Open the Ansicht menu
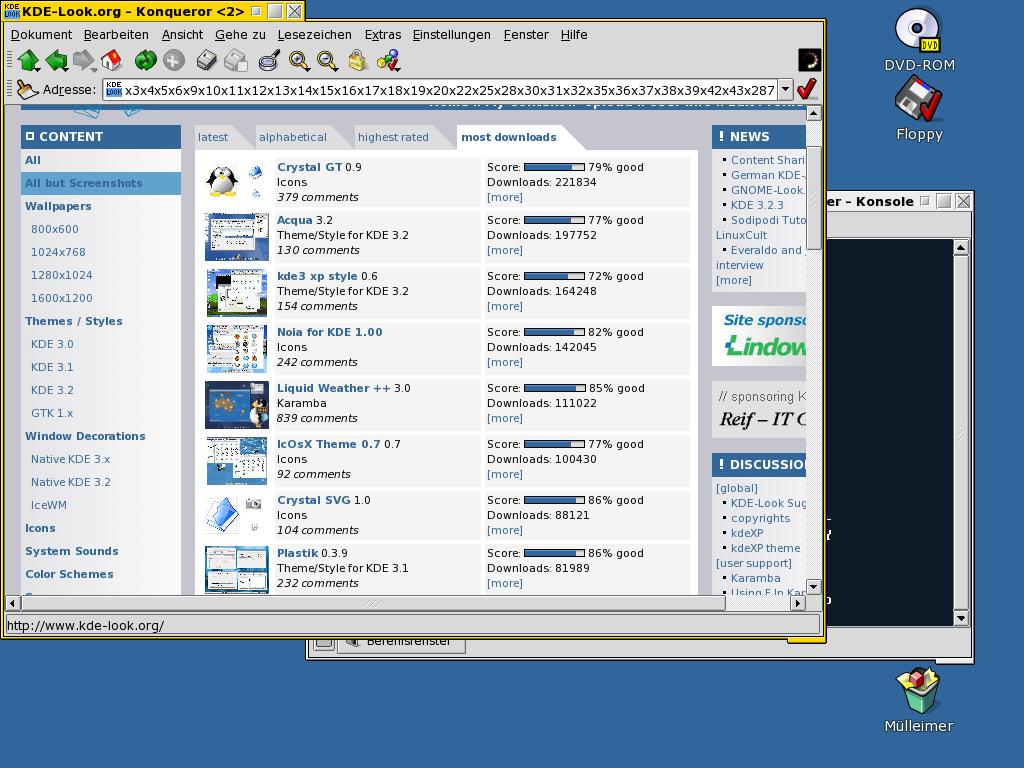 pyautogui.click(x=182, y=35)
